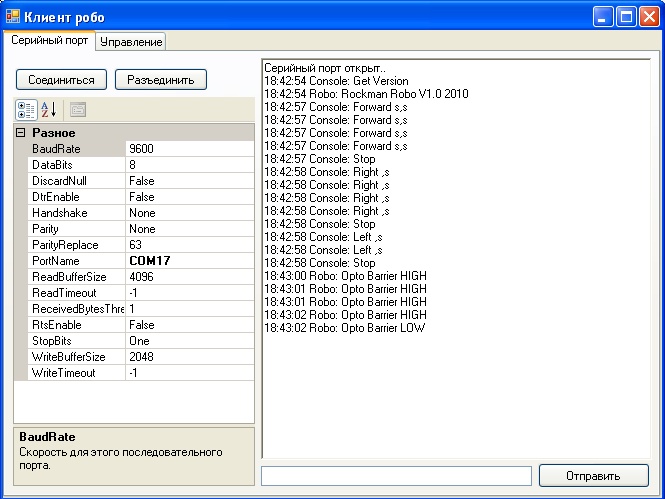Screen dimensions: 665x499
Task: Click the Categorized view icon in property grid
Action: pos(27,110)
